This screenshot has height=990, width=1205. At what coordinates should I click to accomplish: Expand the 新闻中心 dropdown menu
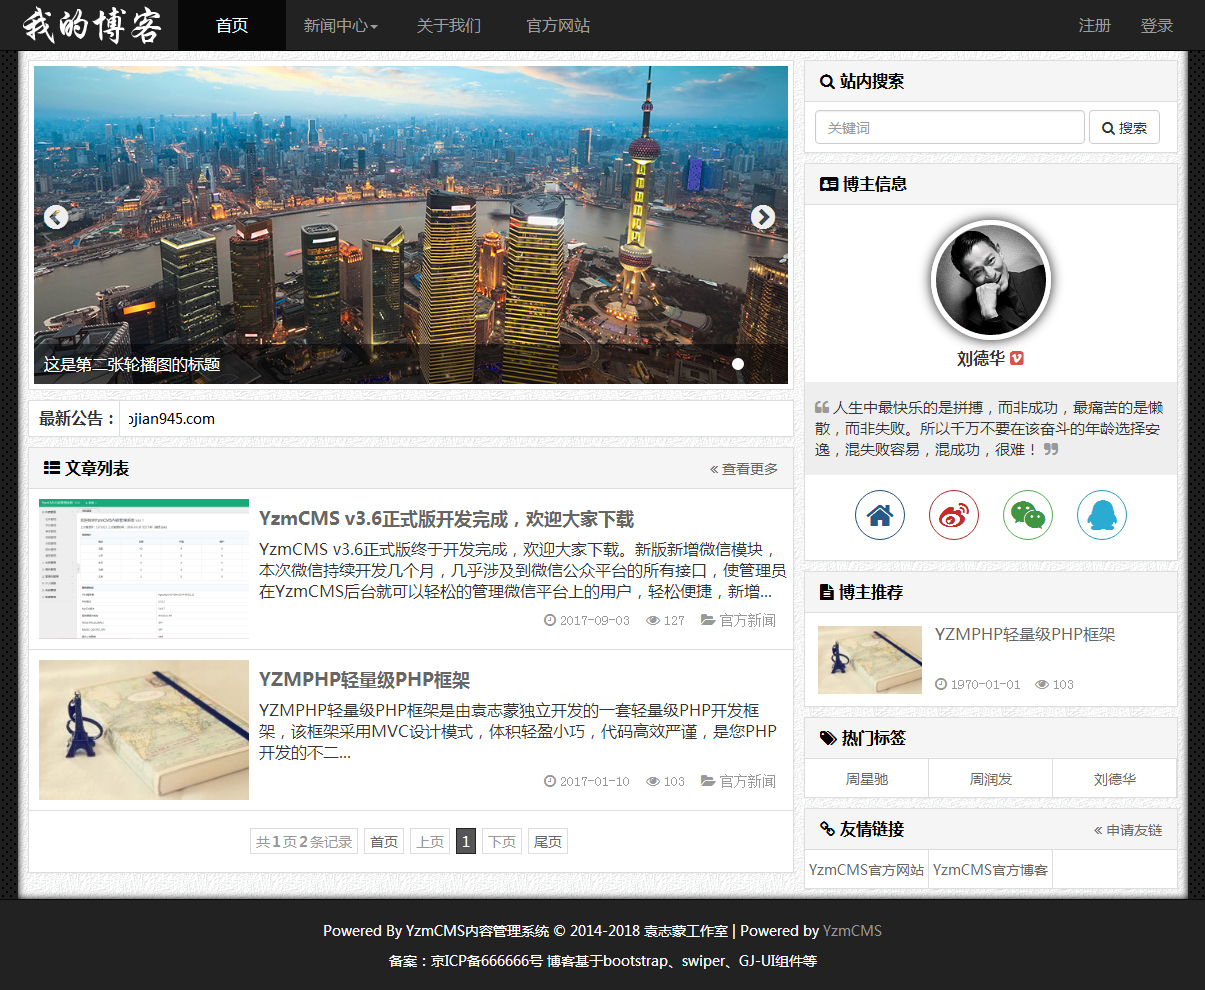click(340, 26)
